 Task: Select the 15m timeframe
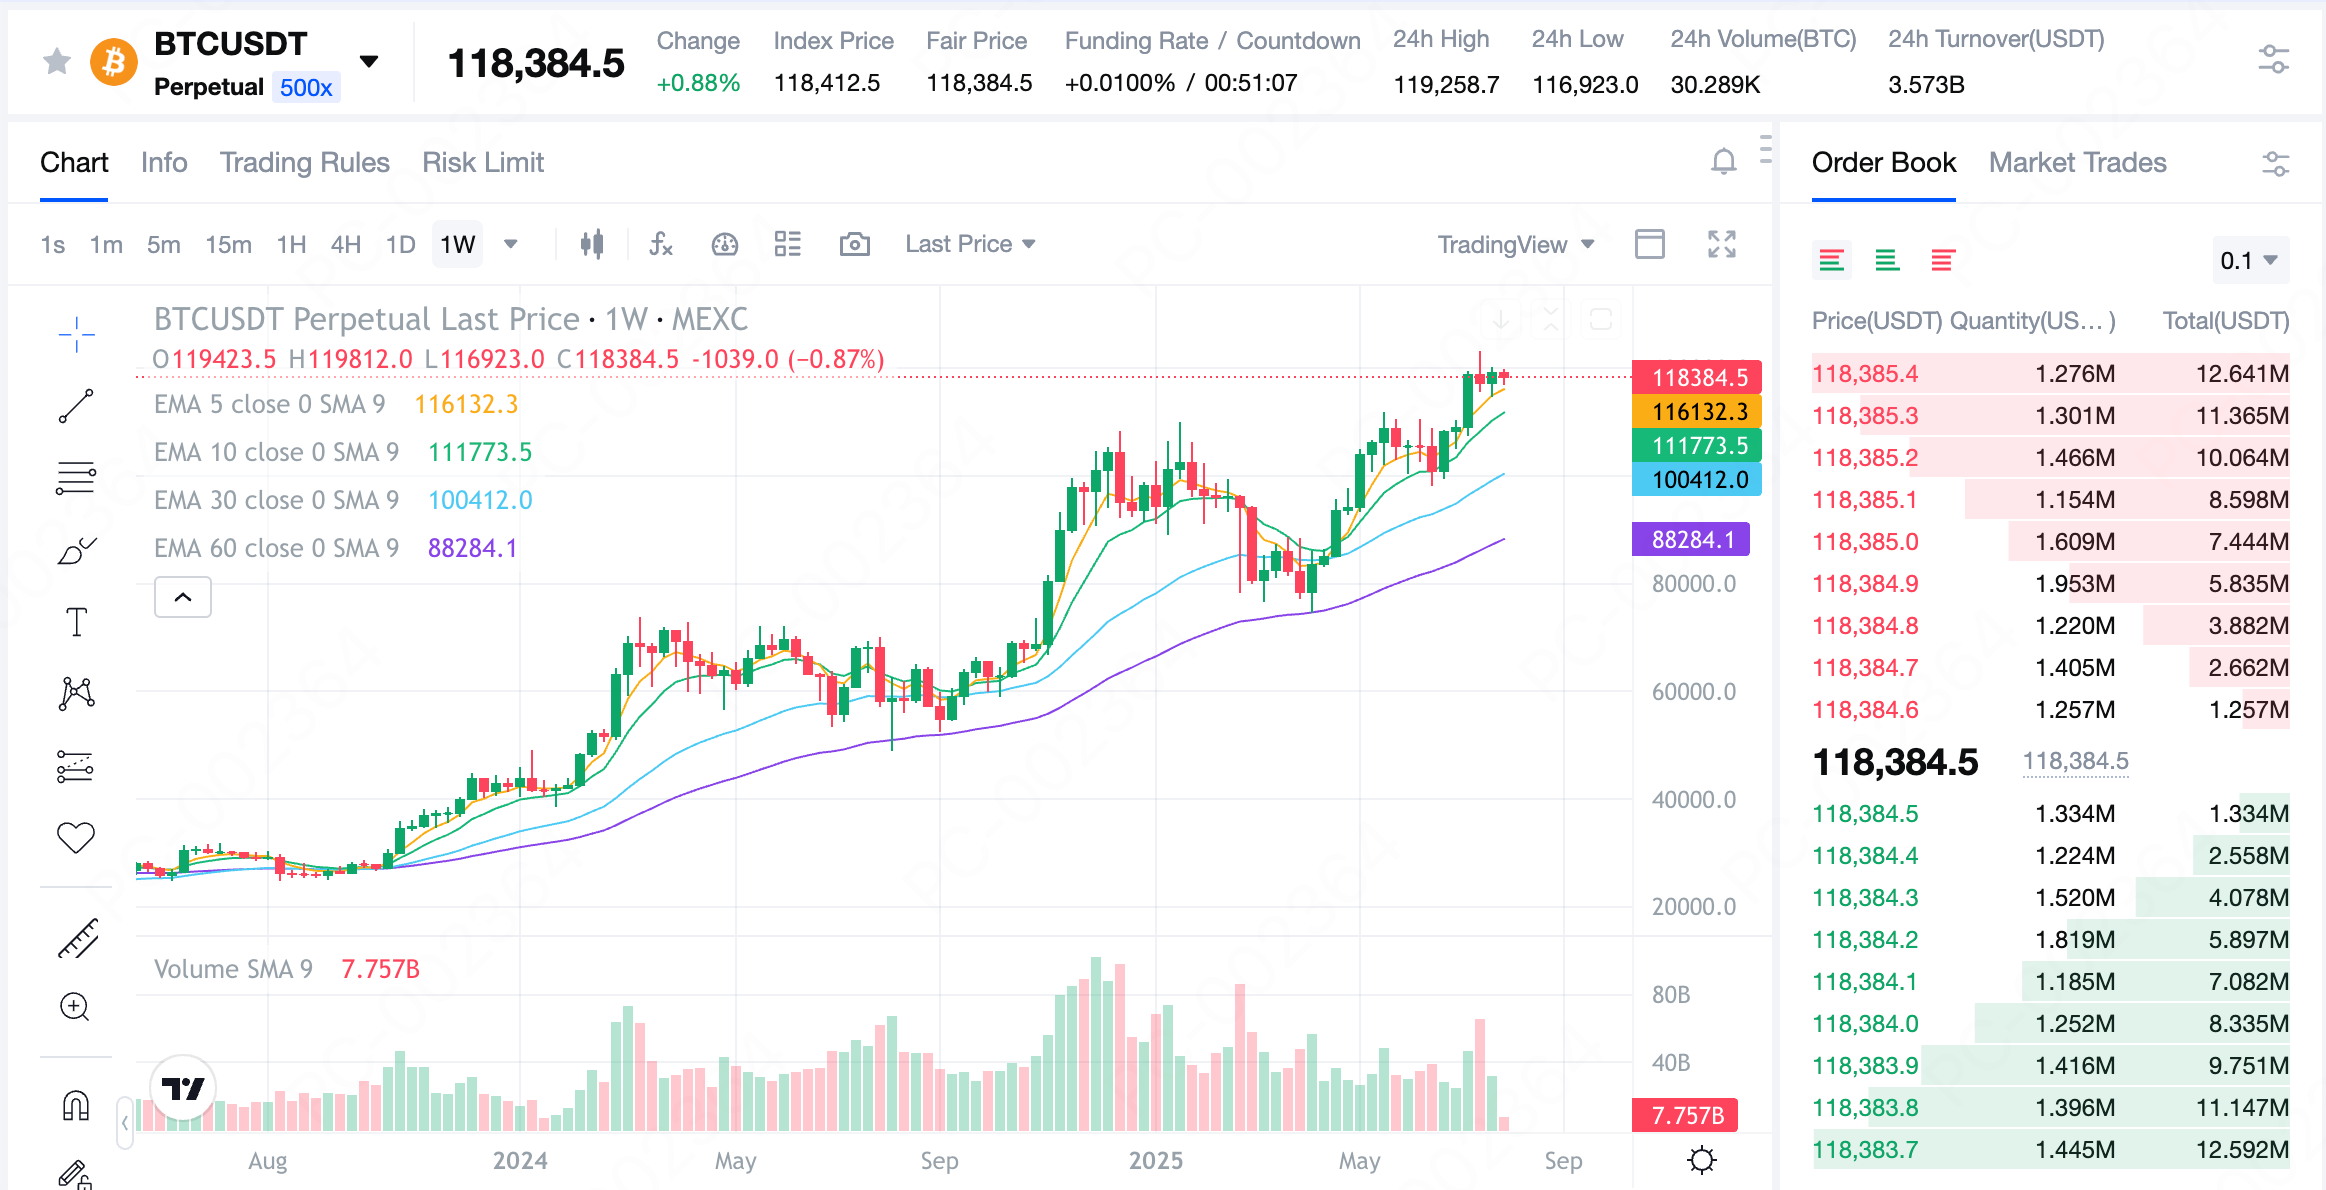coord(228,244)
